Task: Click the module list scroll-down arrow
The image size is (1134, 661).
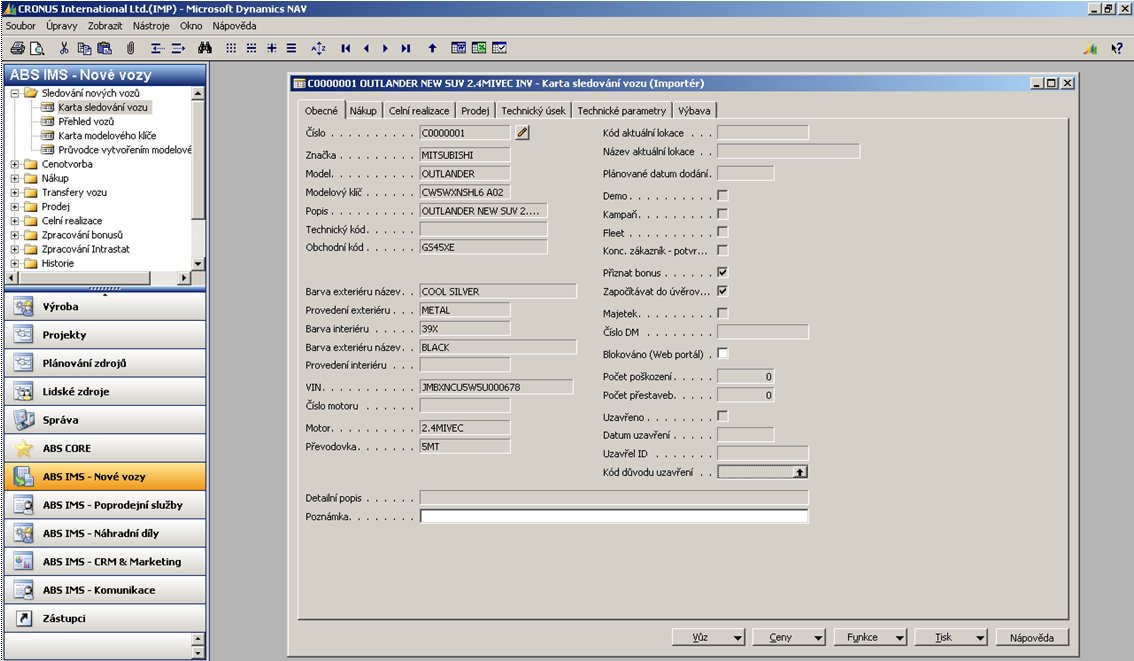Action: pyautogui.click(x=198, y=652)
